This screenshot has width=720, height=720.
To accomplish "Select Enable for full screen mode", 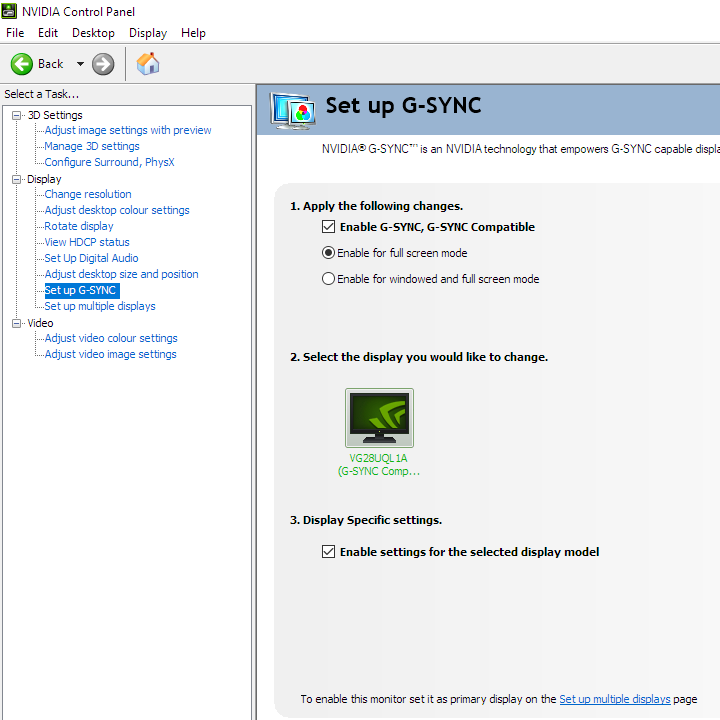I will click(x=328, y=253).
